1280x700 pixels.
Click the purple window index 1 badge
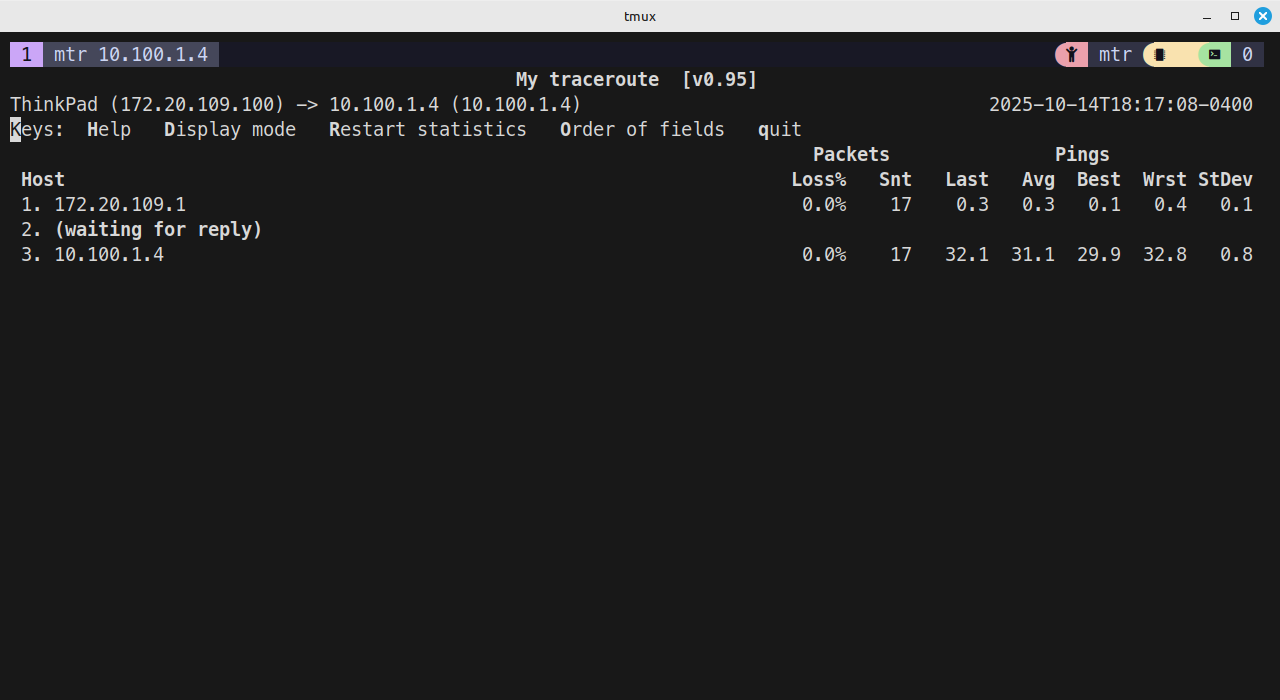(x=26, y=55)
